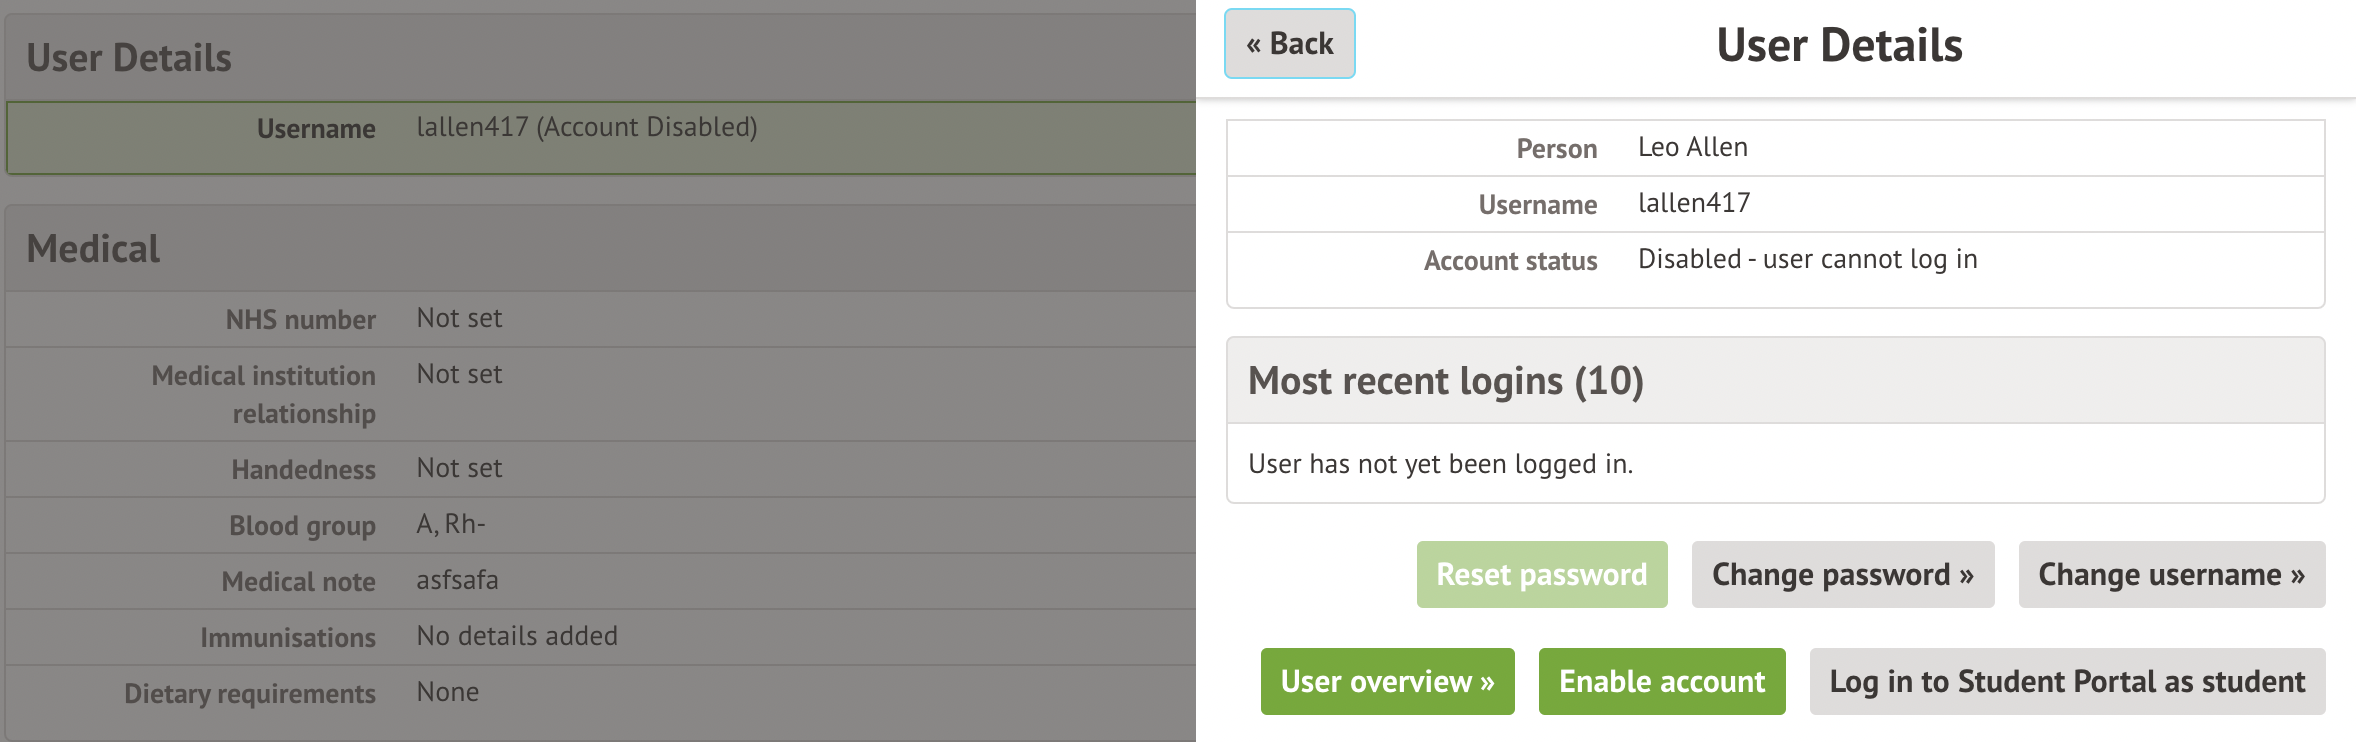2356x742 pixels.
Task: Click the Medical section heading
Action: click(x=93, y=249)
